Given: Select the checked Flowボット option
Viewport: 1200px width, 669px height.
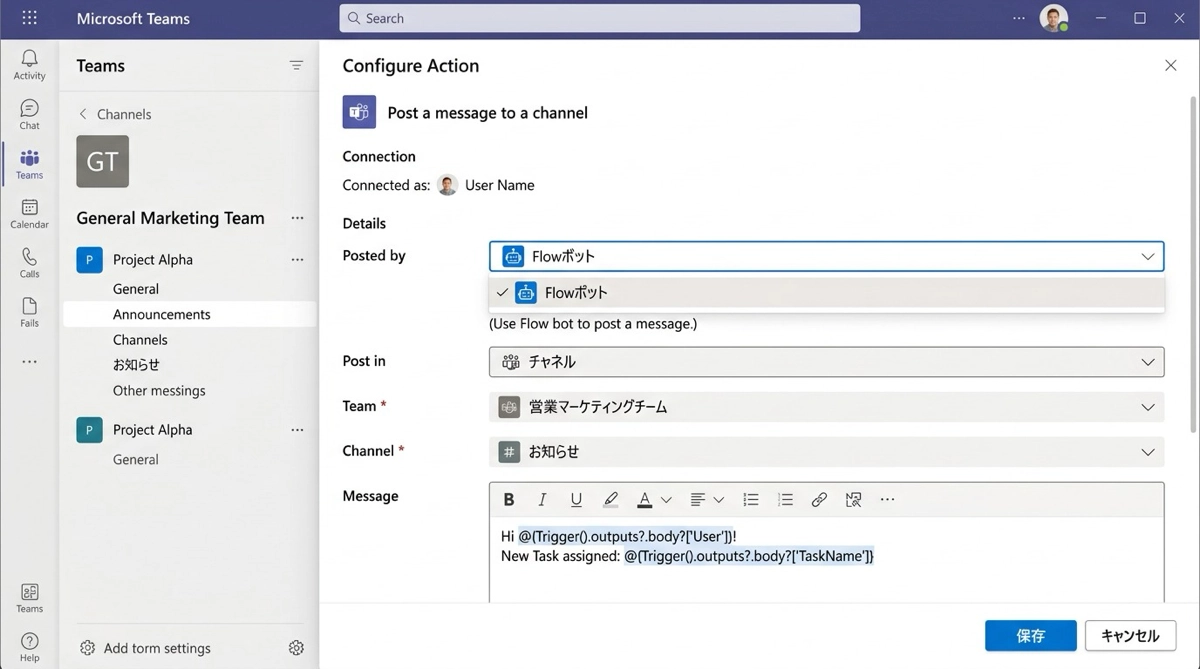Looking at the screenshot, I should click(575, 293).
